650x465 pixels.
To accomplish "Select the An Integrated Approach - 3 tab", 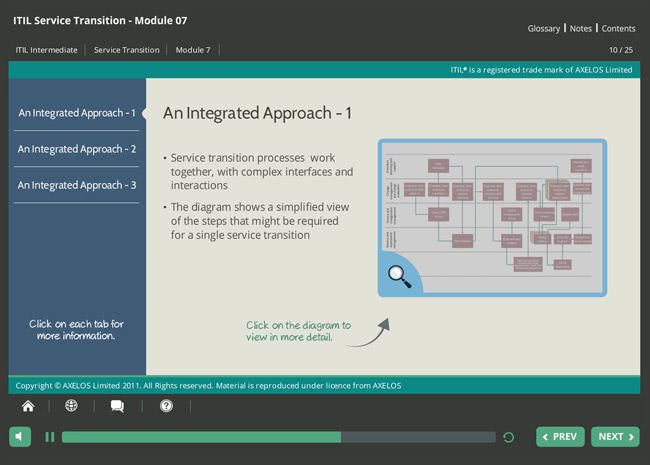I will (77, 185).
